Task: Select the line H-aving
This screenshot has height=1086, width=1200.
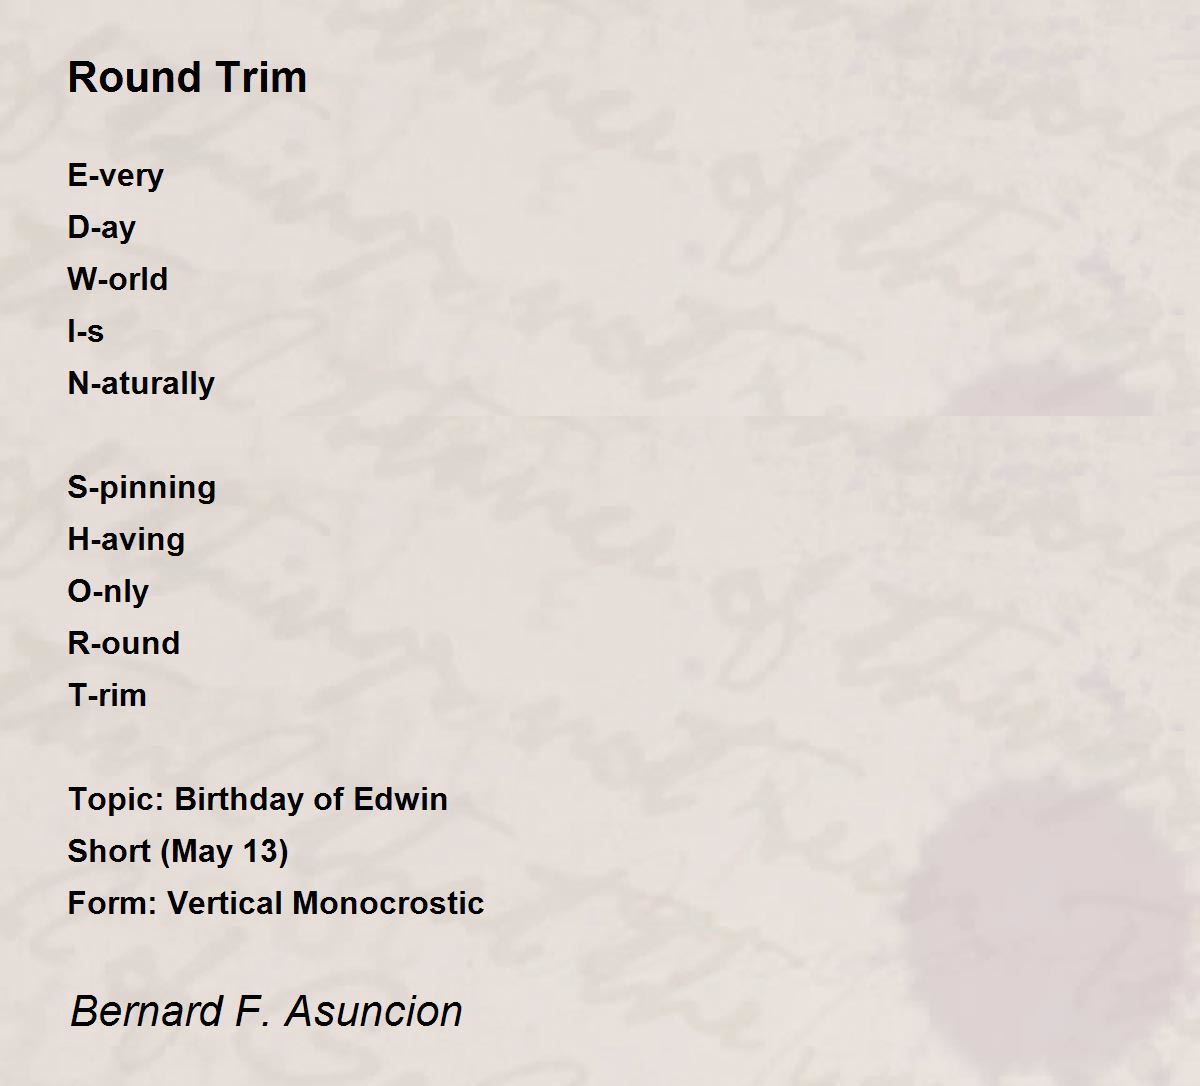Action: (127, 540)
